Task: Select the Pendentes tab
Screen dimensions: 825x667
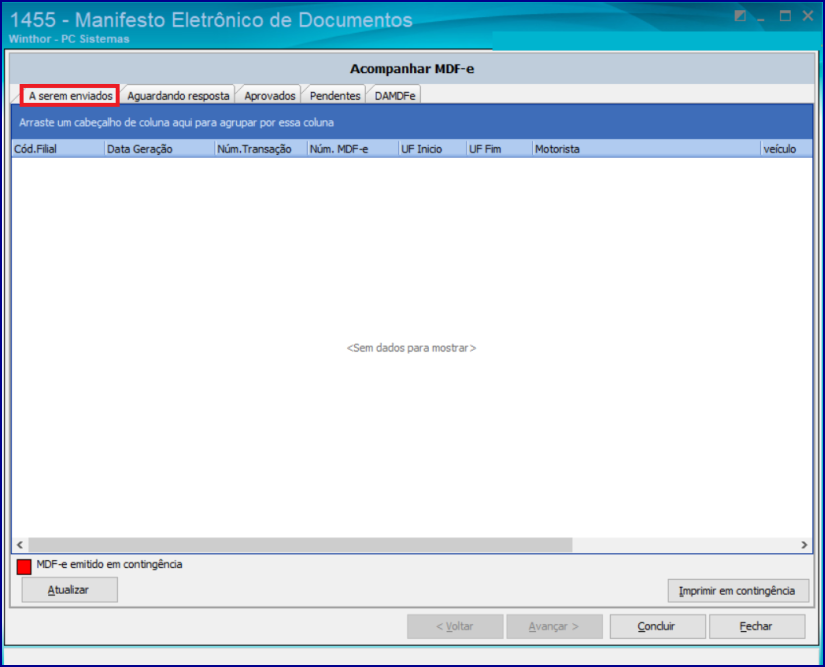Action: 335,96
